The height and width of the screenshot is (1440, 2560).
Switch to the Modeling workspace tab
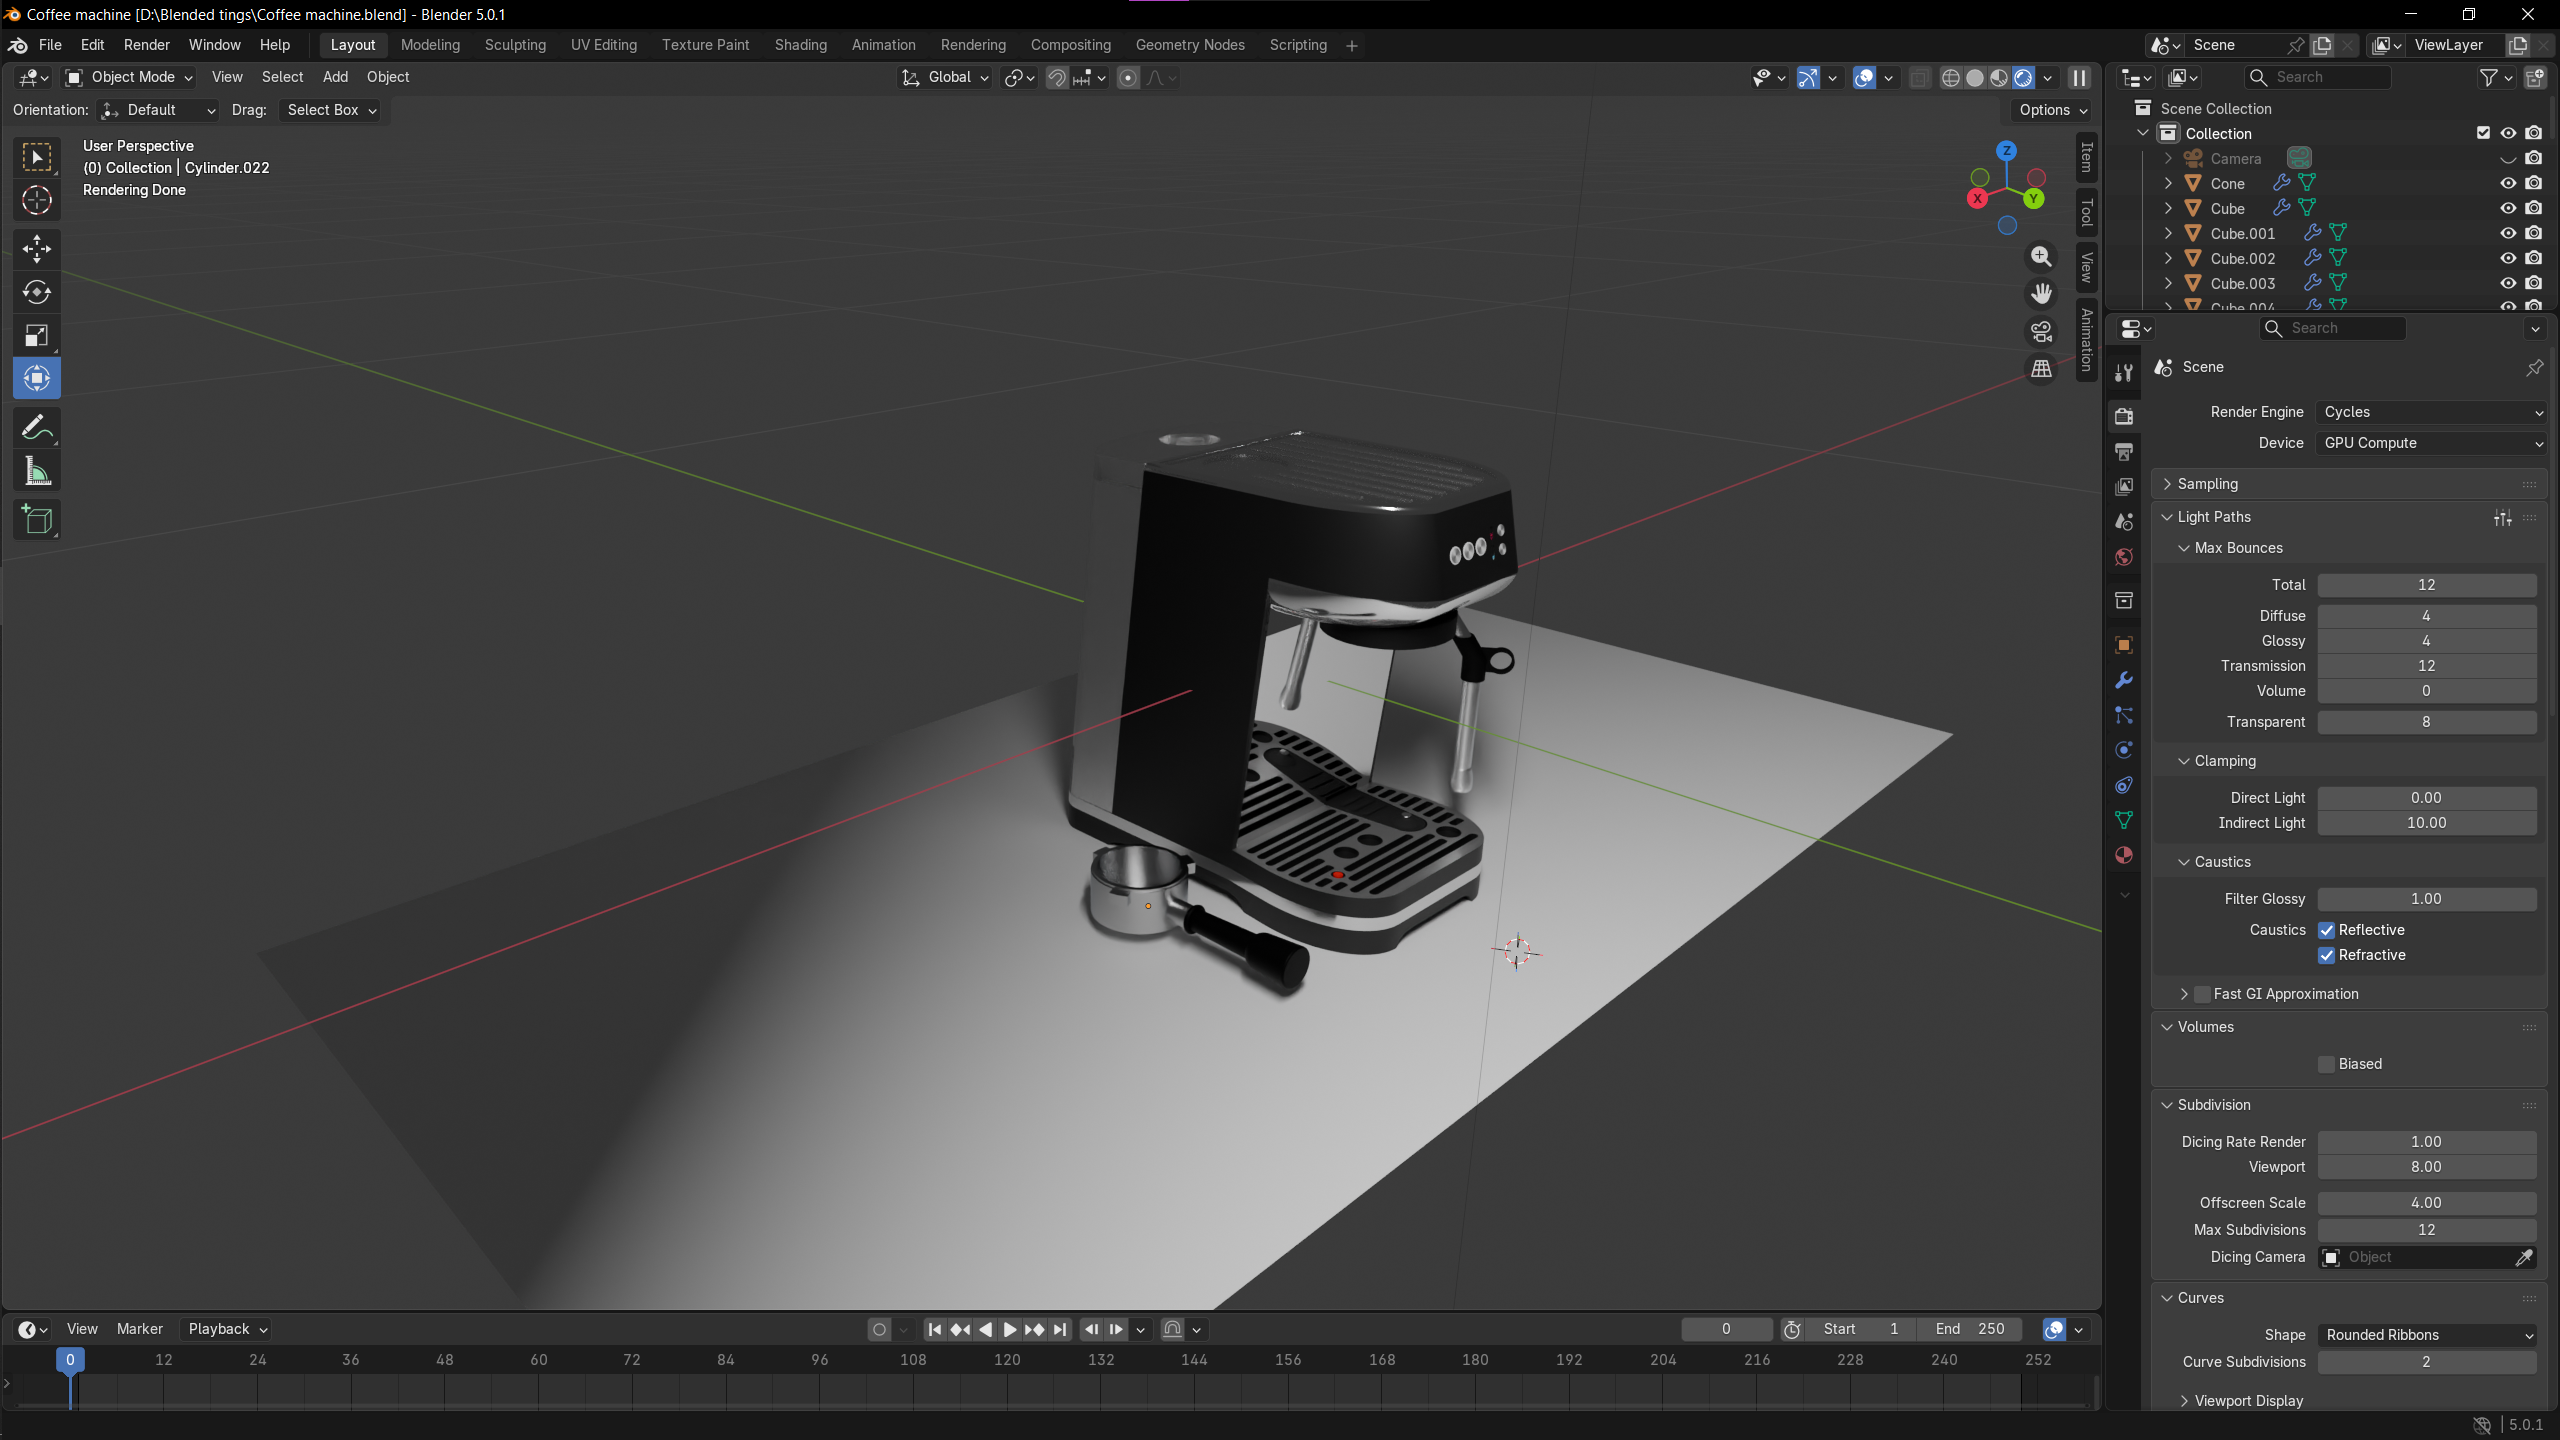(x=430, y=45)
